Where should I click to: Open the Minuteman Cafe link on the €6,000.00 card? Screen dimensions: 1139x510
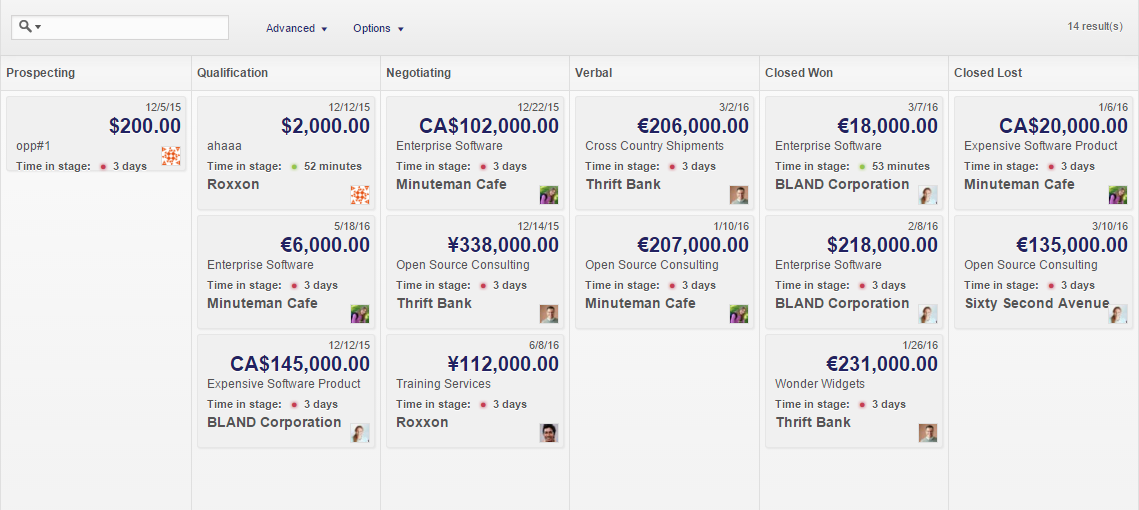coord(262,303)
